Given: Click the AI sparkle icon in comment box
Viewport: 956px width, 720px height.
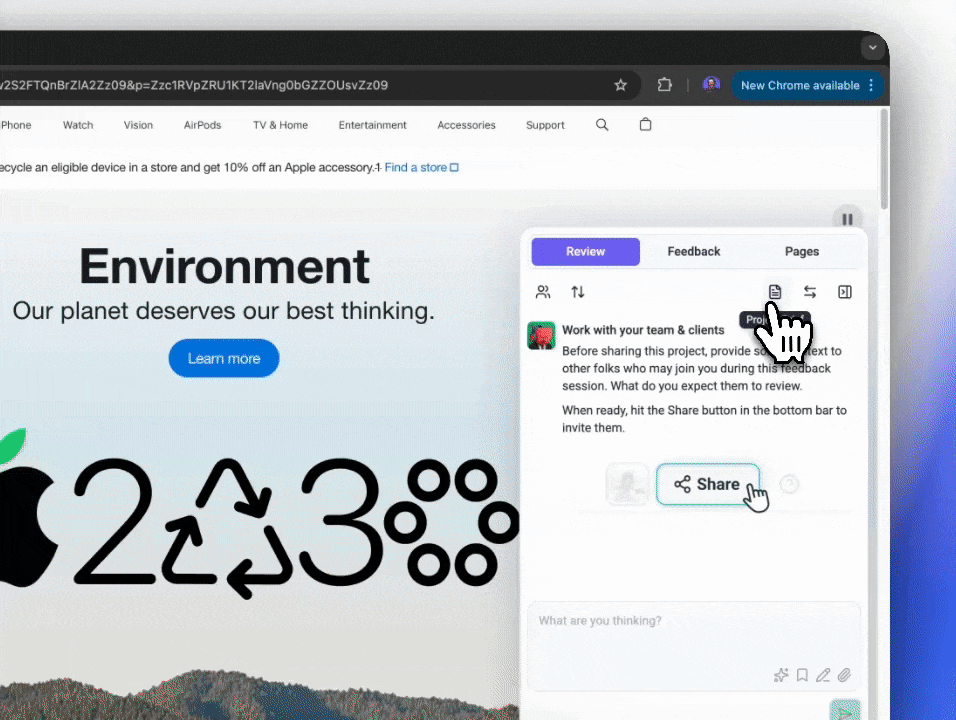Looking at the screenshot, I should tap(781, 675).
